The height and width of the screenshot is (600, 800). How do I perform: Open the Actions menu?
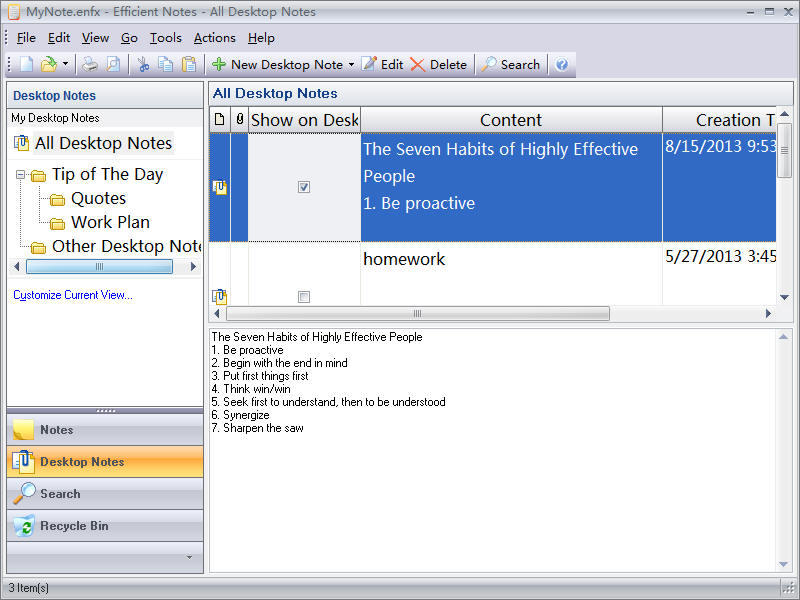[x=215, y=38]
